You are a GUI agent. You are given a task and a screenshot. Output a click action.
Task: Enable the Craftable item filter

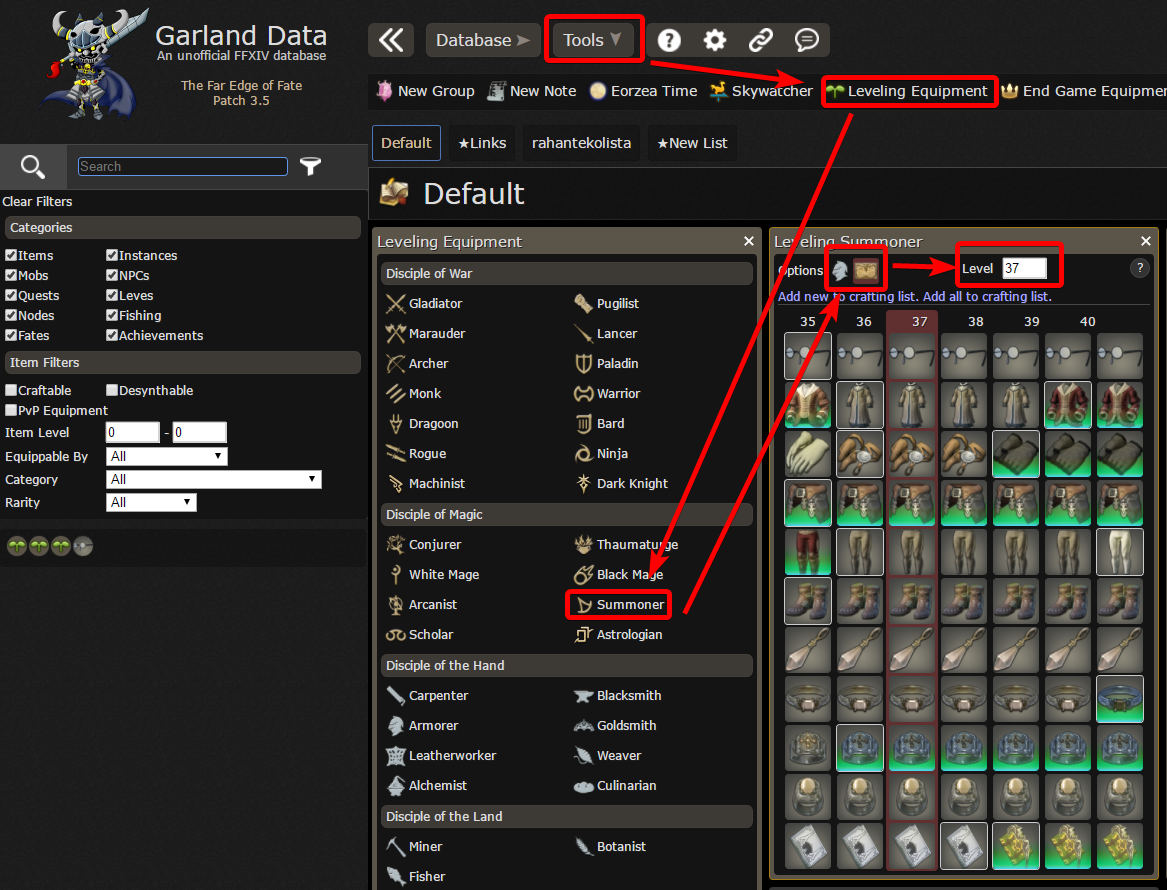tap(11, 390)
